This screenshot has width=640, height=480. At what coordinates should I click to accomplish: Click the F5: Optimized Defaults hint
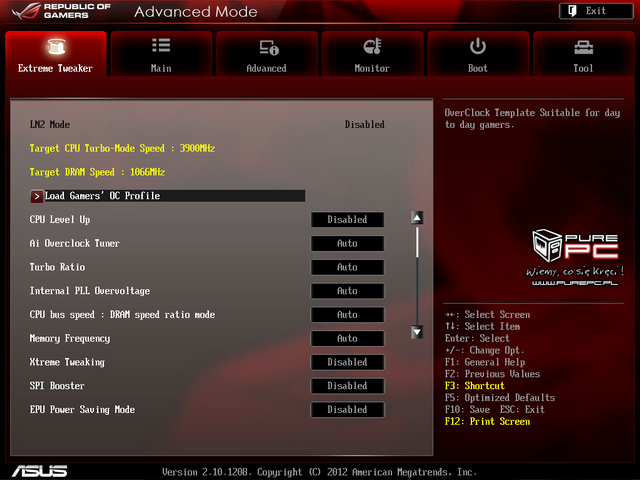[x=500, y=398]
